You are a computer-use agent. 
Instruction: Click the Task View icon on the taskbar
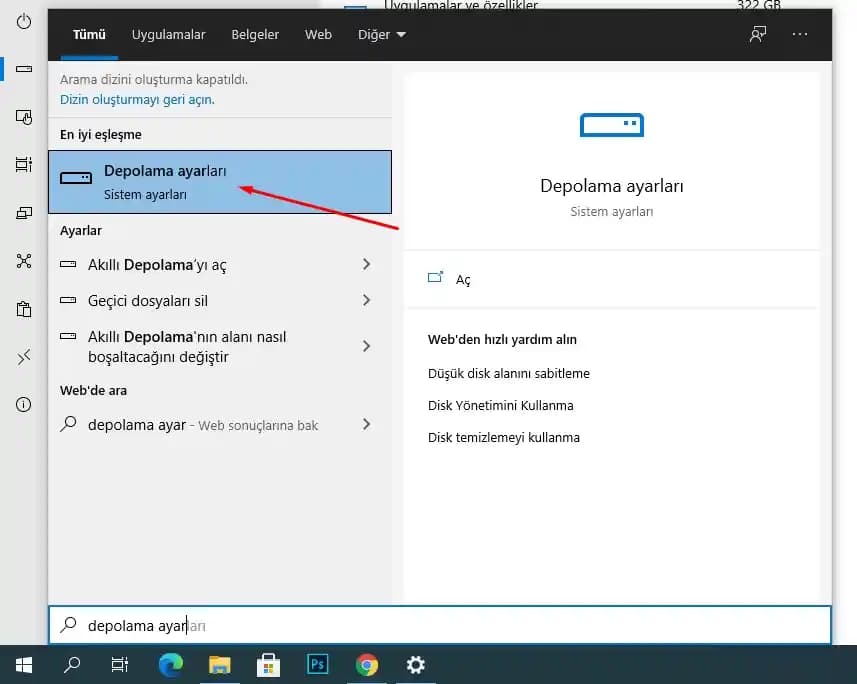pyautogui.click(x=120, y=663)
